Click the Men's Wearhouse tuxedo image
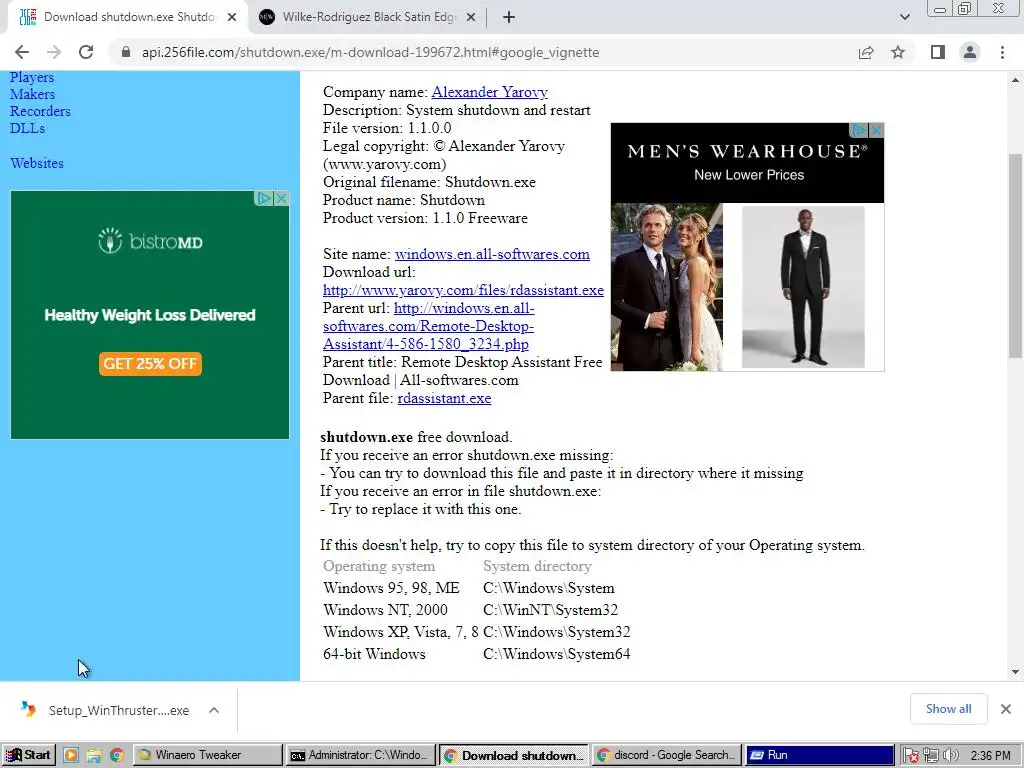The height and width of the screenshot is (768, 1024). pyautogui.click(x=803, y=287)
